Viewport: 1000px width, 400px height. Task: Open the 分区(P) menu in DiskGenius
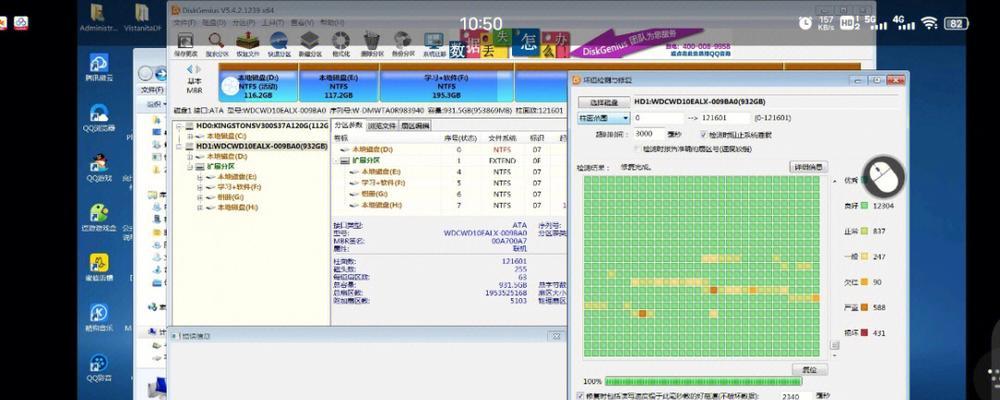pos(243,22)
